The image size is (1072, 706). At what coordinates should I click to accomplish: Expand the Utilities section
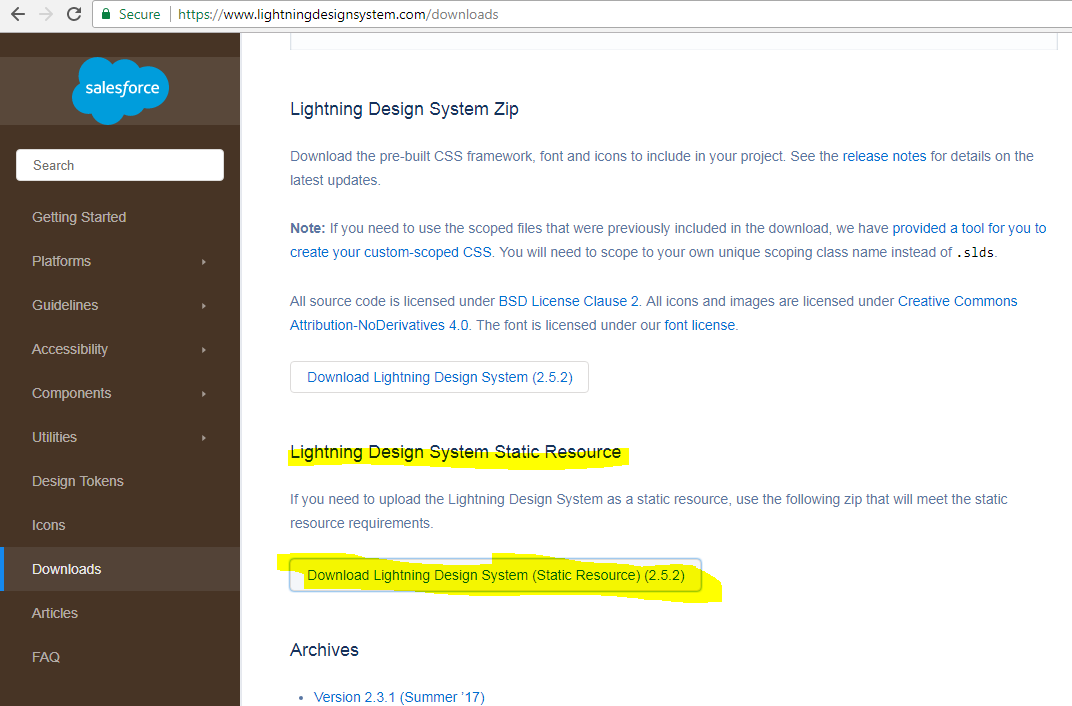(x=54, y=437)
